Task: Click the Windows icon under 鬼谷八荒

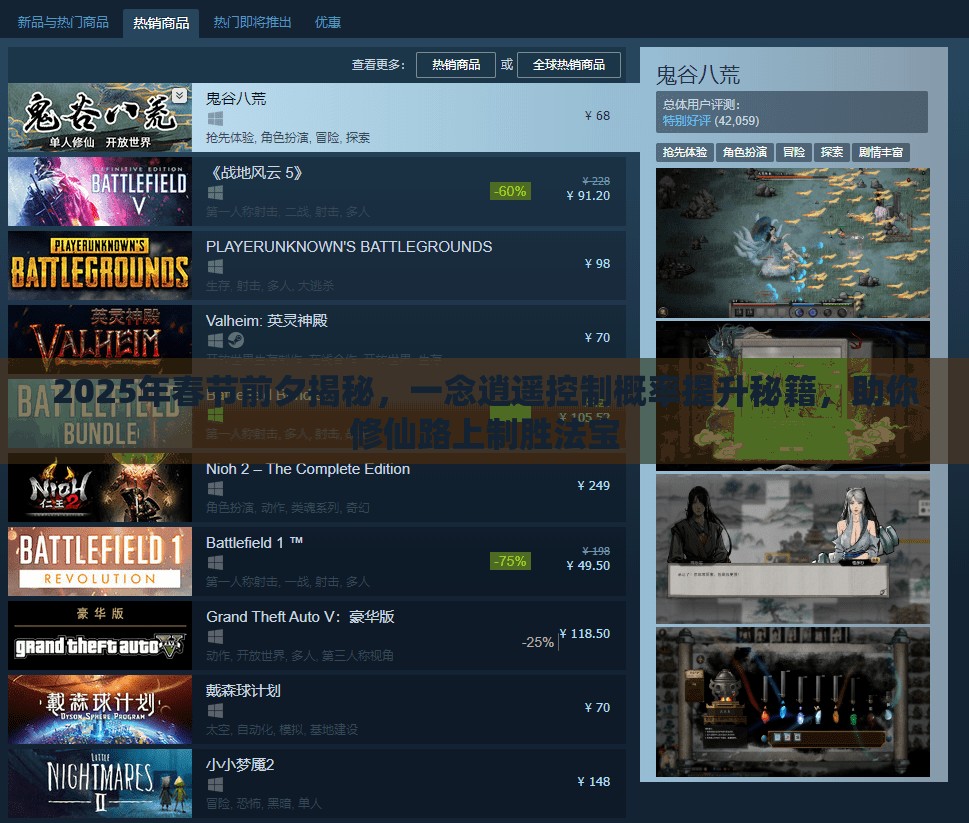Action: [215, 119]
